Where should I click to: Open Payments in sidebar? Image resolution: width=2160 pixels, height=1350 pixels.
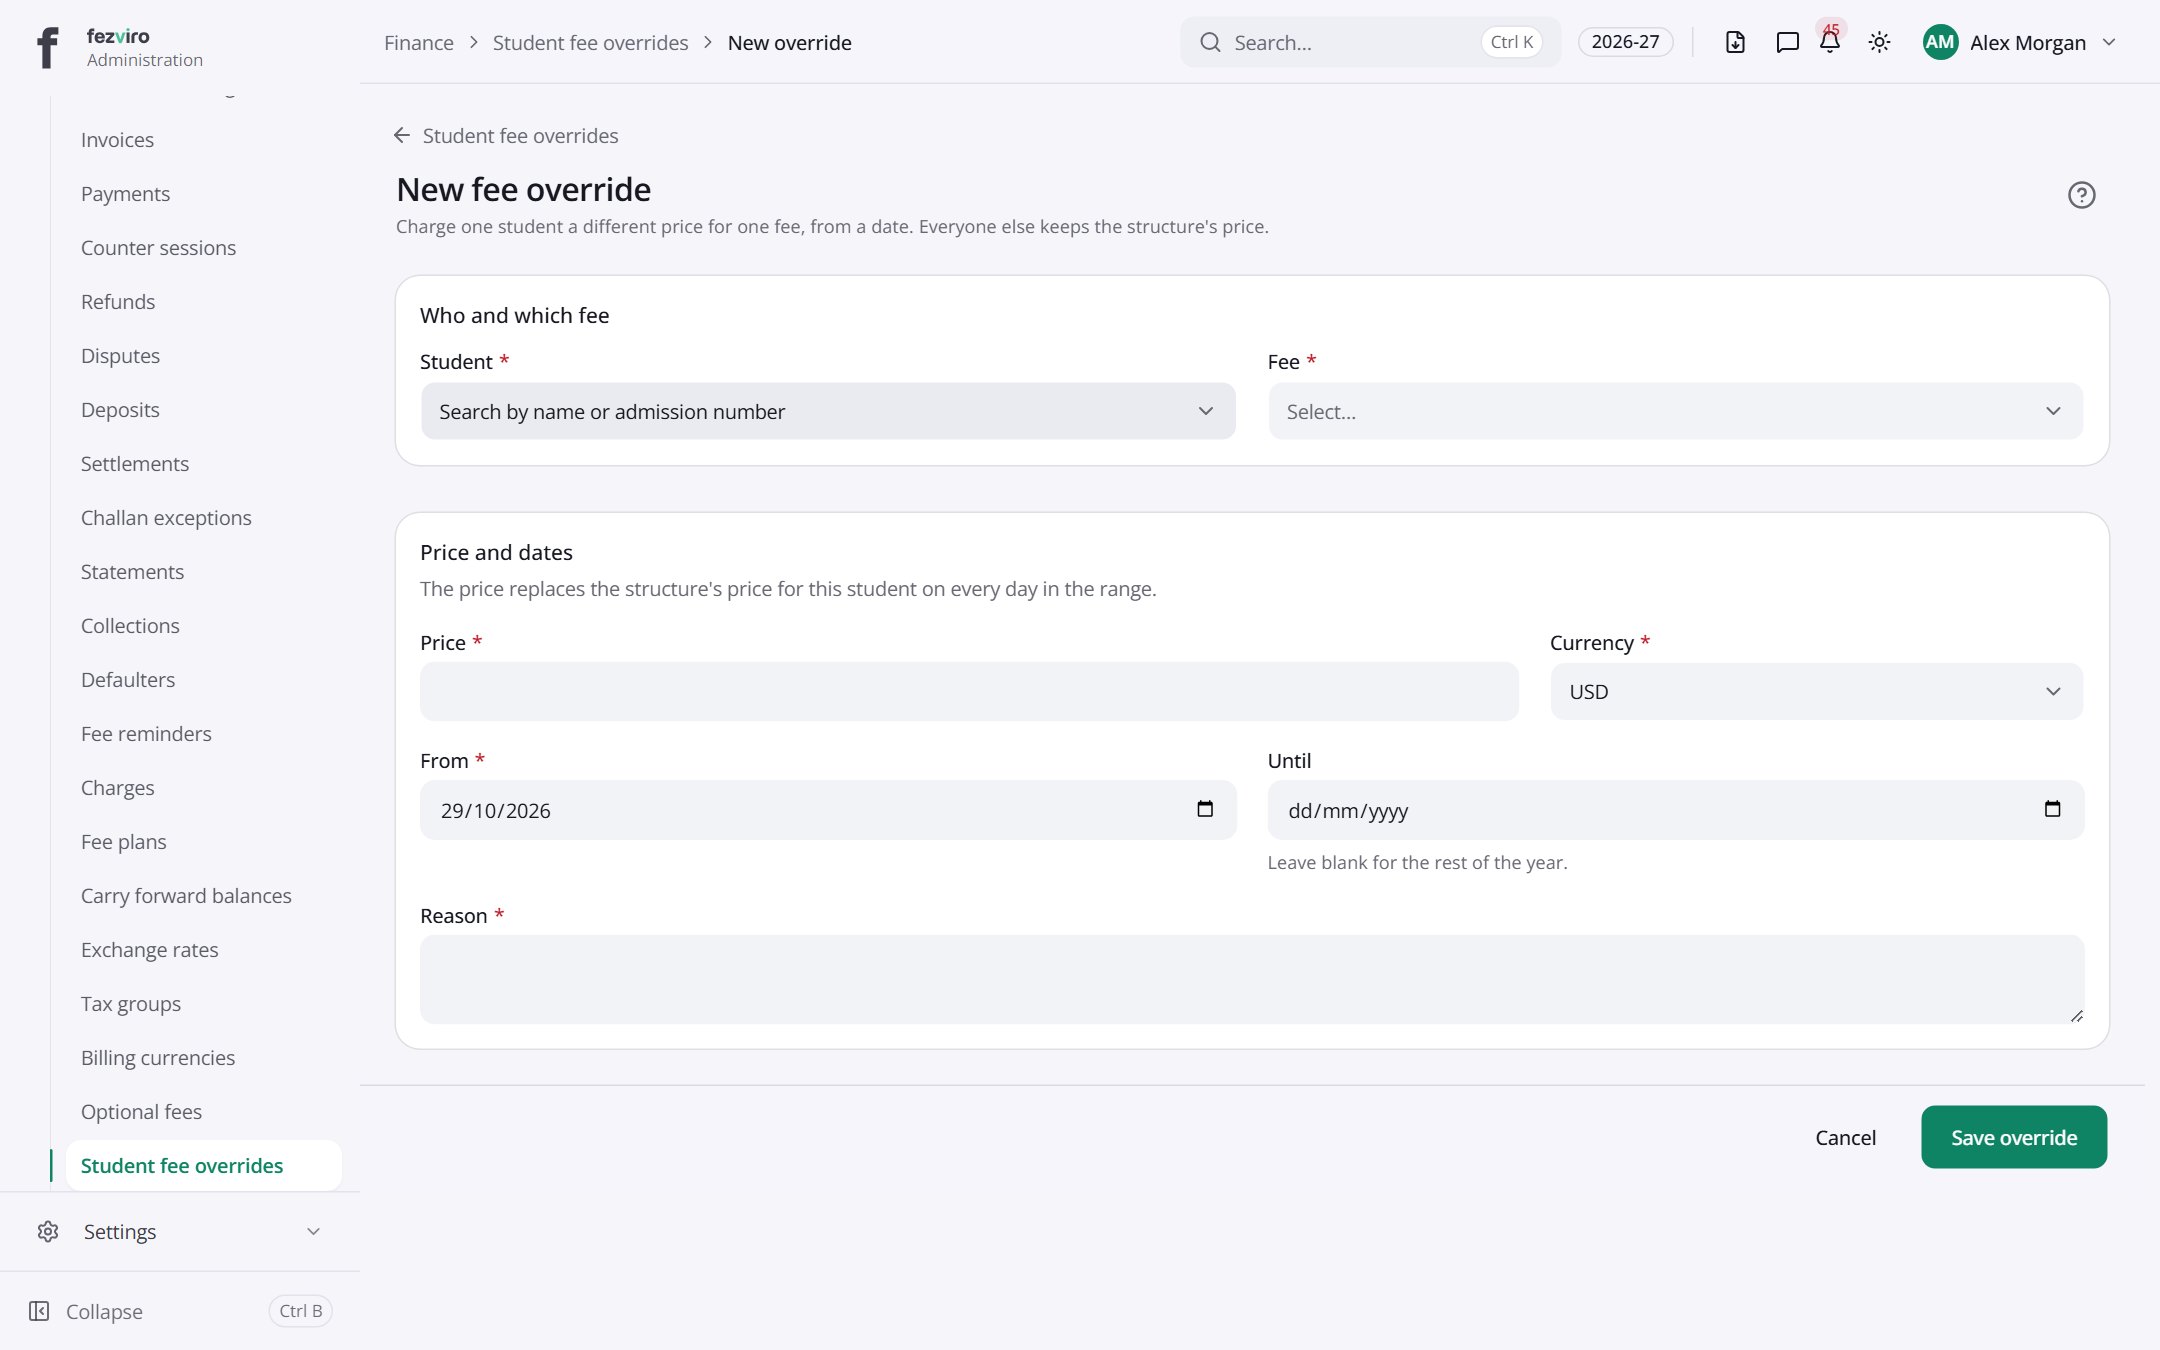pos(125,193)
